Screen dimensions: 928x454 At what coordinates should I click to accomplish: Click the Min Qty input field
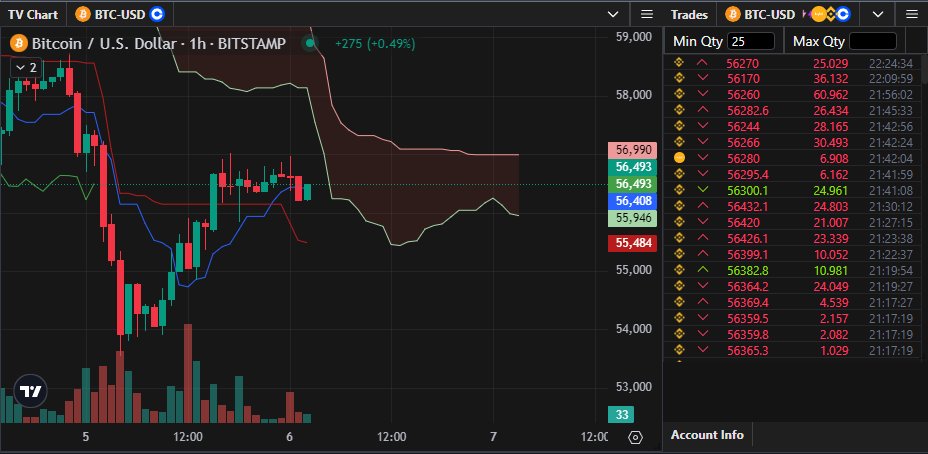[750, 41]
